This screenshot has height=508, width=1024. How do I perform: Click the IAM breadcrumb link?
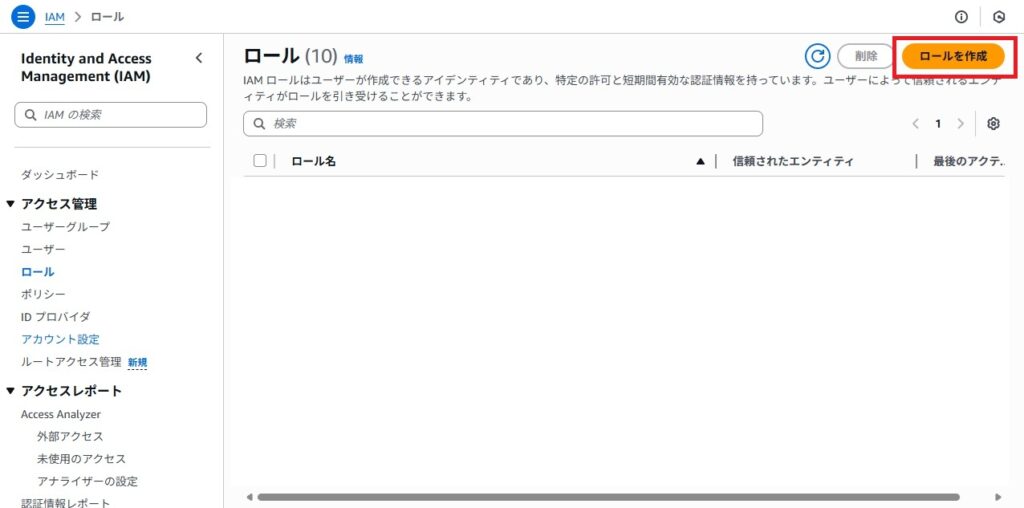(x=55, y=17)
